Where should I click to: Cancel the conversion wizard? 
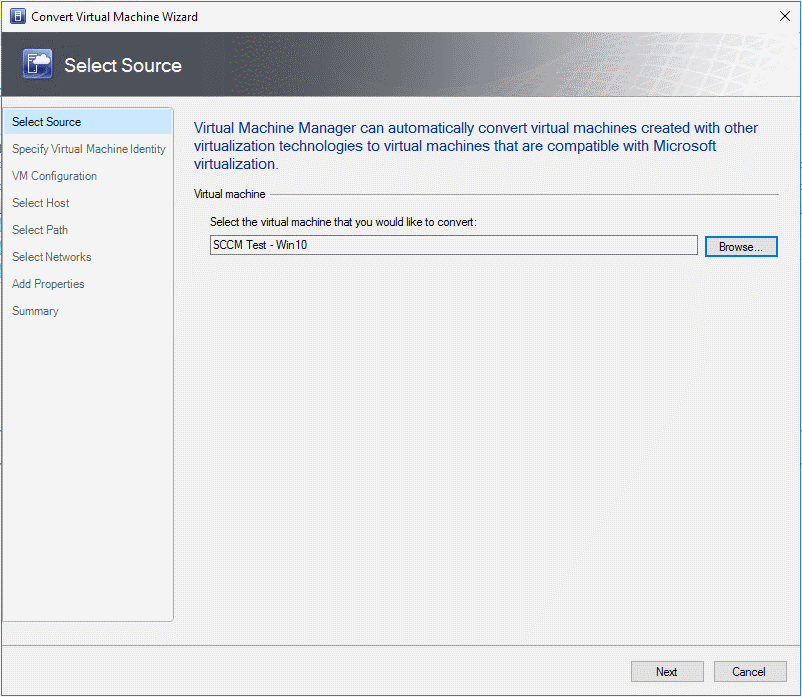point(750,671)
